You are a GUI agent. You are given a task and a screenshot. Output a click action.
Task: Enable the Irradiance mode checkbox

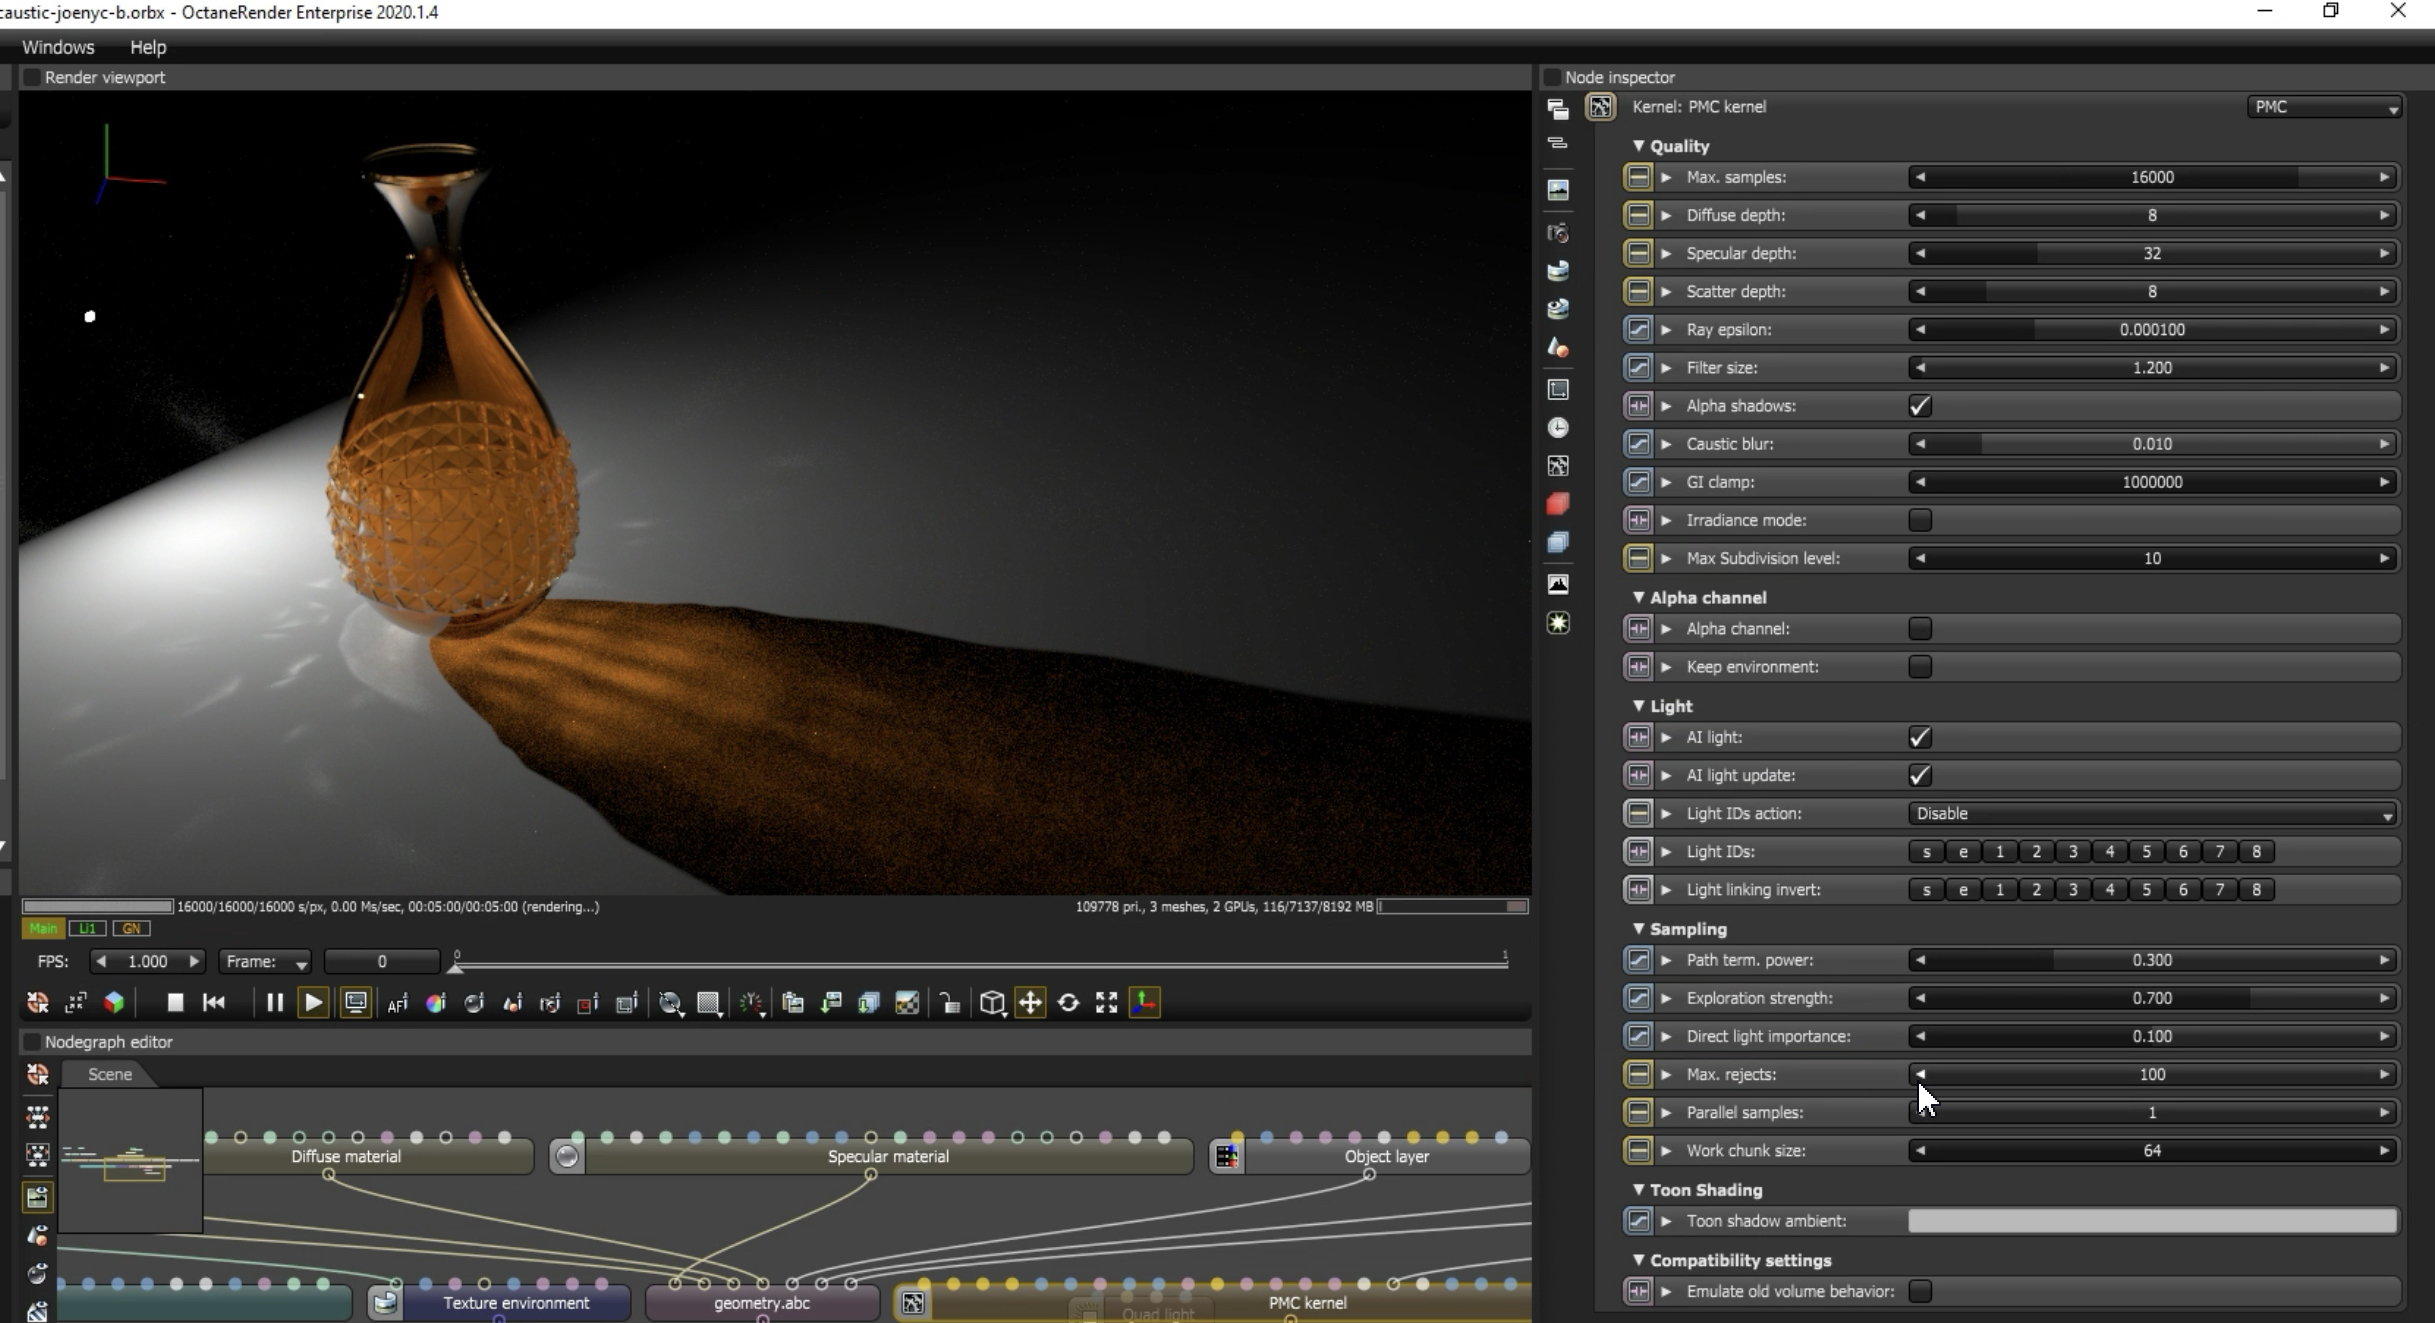click(1919, 520)
